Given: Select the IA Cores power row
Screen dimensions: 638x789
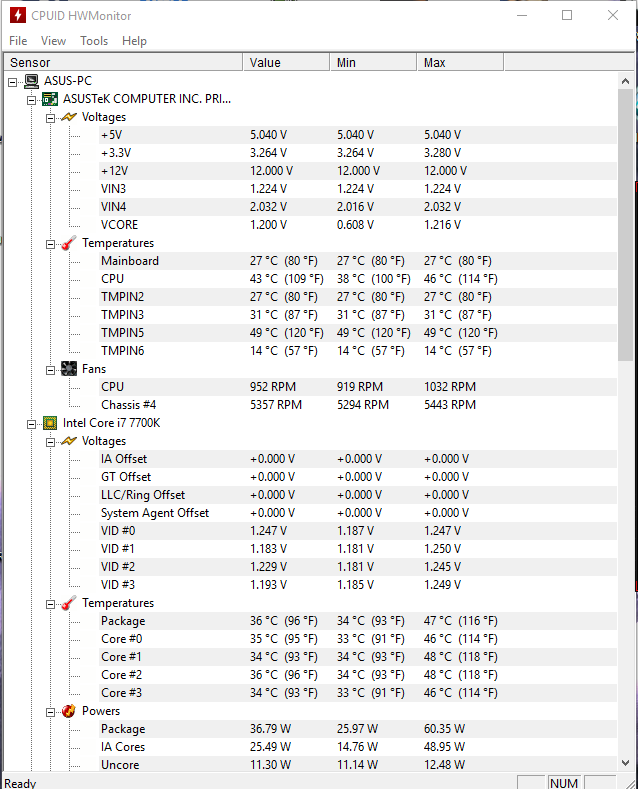Looking at the screenshot, I should [358, 747].
